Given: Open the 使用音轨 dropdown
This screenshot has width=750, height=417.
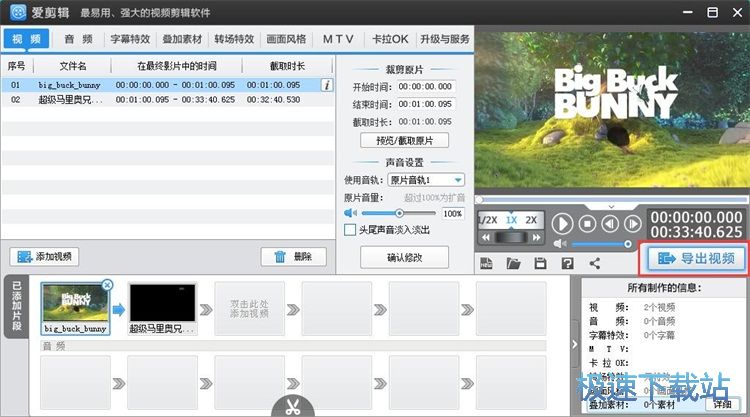Looking at the screenshot, I should [x=426, y=180].
